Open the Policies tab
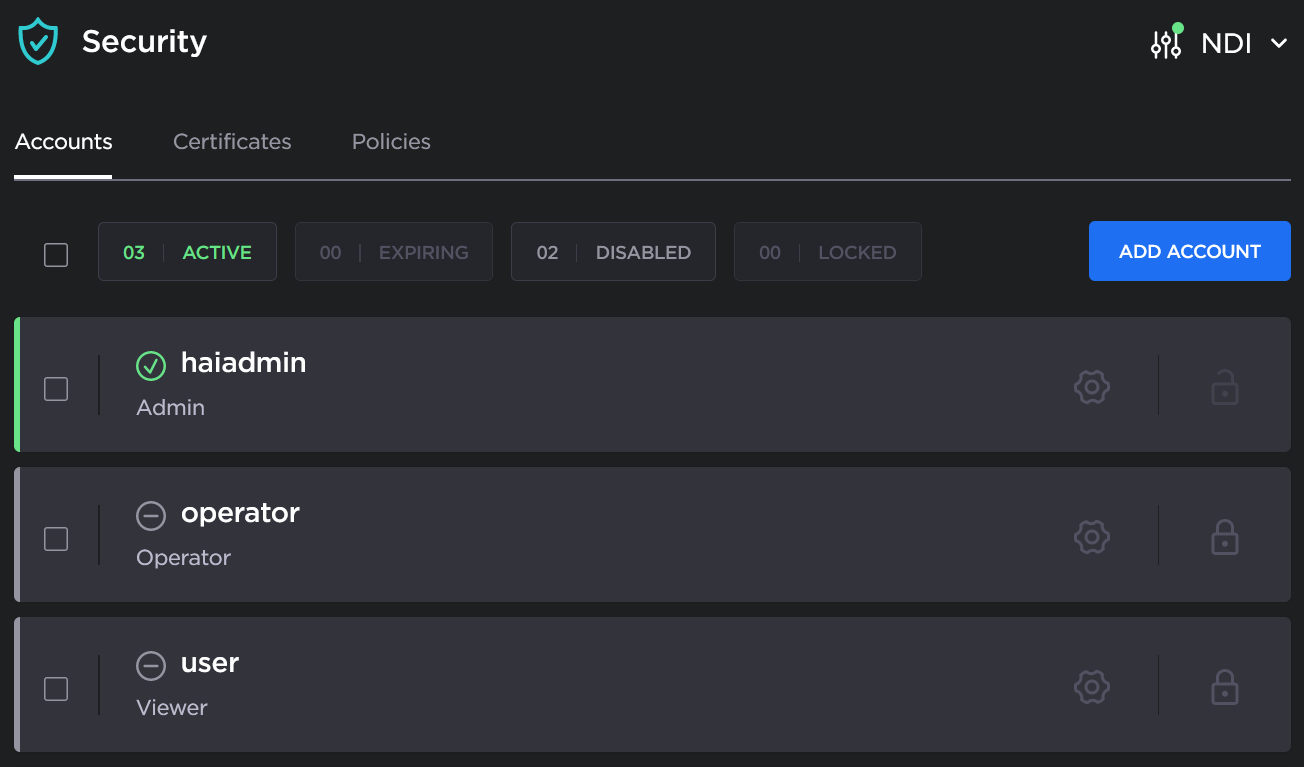Screen dimensions: 1304x767 pos(391,142)
